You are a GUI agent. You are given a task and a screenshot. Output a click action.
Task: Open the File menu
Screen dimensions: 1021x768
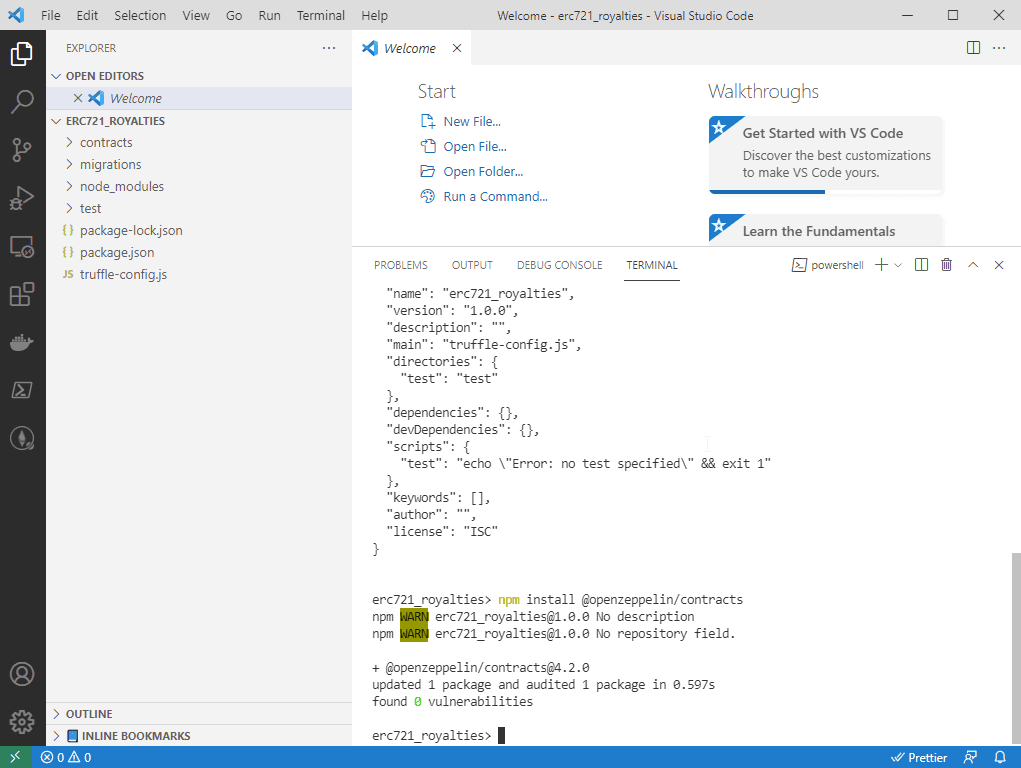point(50,15)
